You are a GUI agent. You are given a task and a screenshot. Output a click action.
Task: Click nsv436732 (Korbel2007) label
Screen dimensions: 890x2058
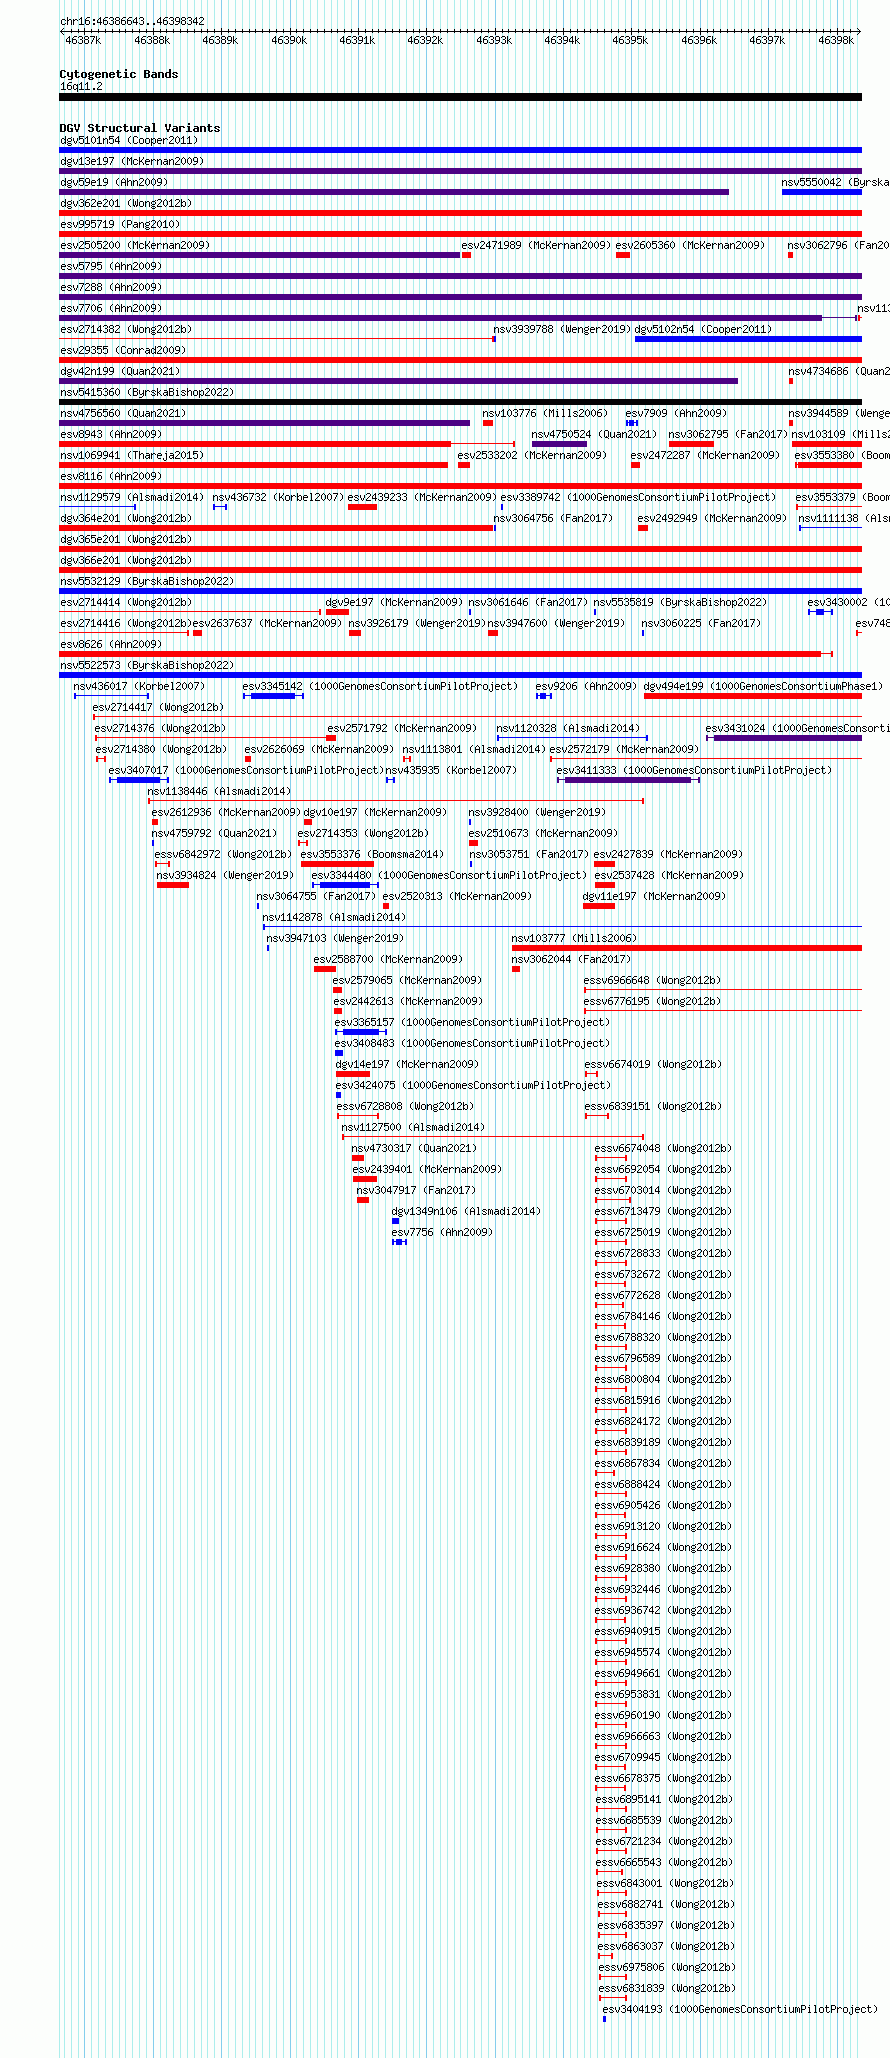(278, 497)
